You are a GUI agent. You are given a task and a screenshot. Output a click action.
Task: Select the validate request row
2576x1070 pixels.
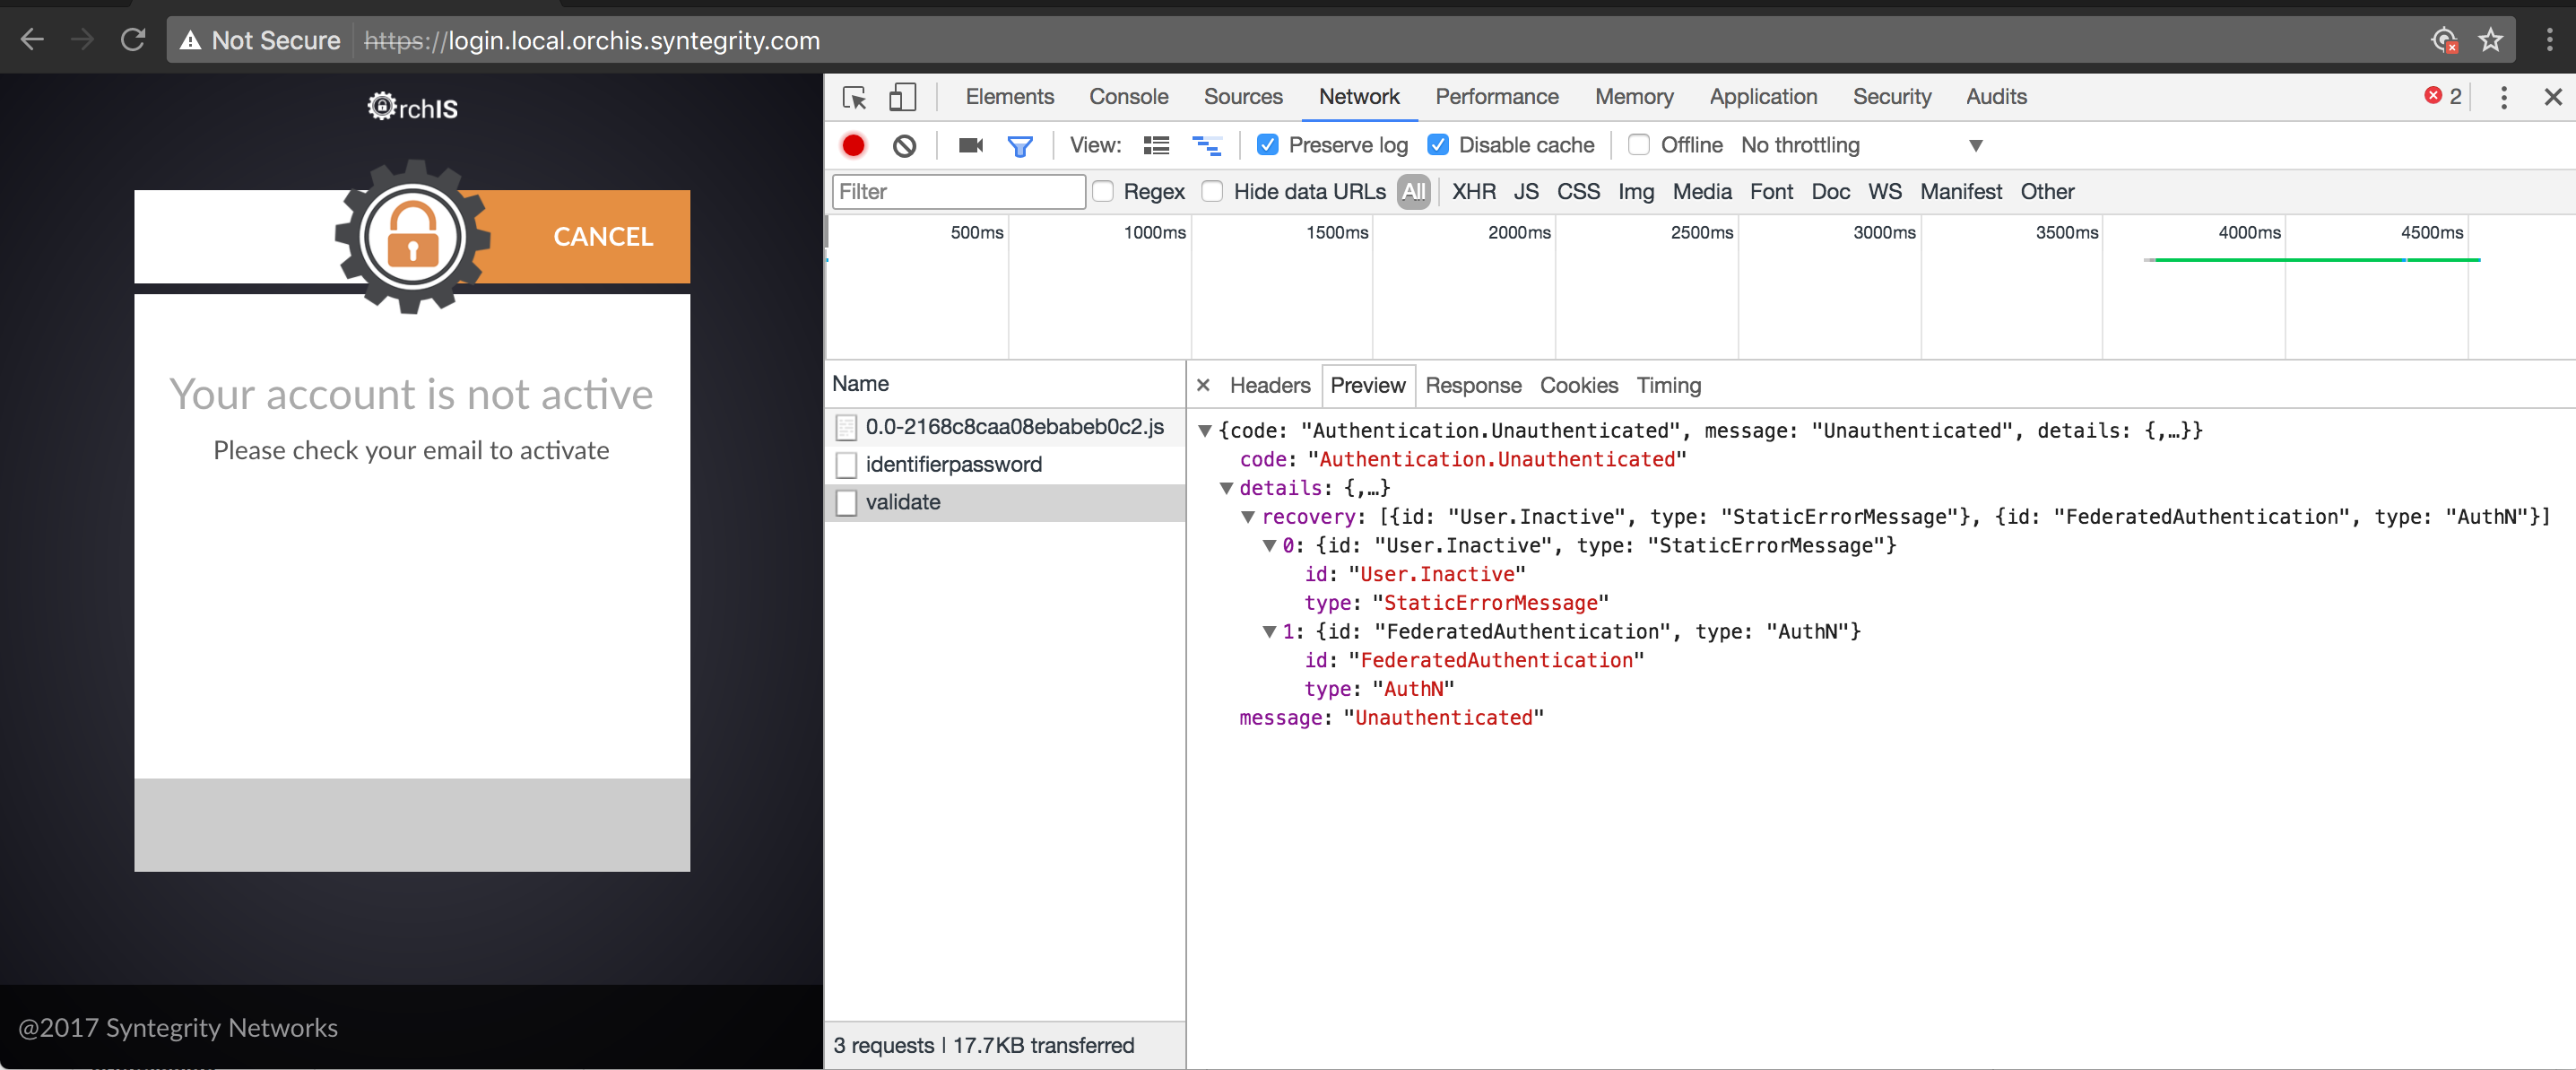coord(1005,502)
